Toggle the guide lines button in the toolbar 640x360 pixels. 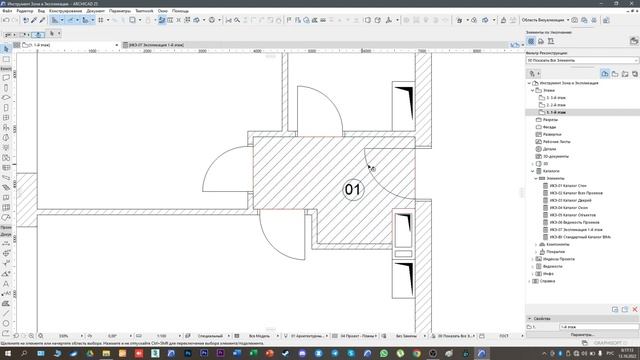[55, 20]
